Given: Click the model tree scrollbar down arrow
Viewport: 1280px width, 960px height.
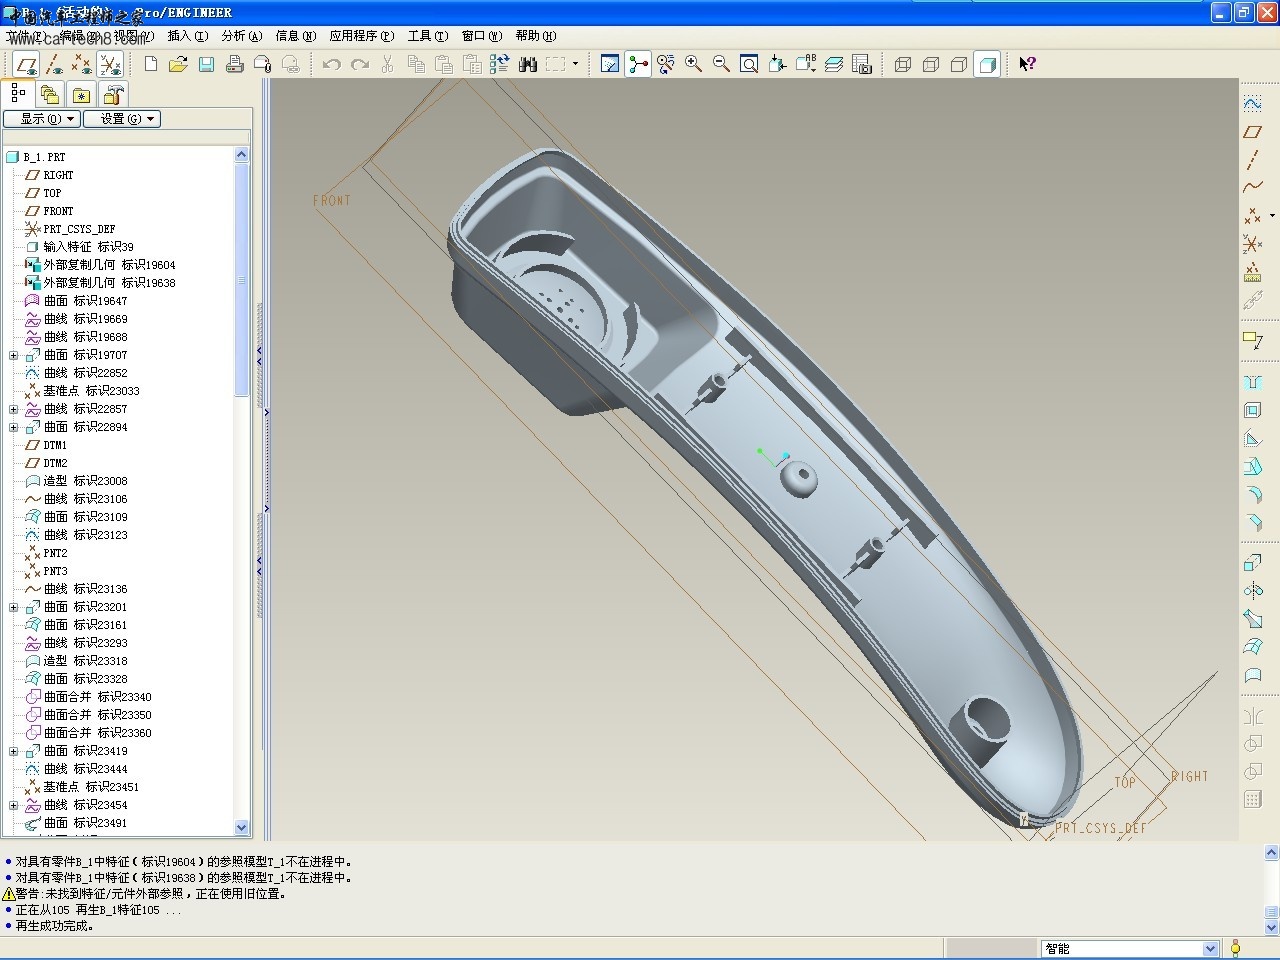Looking at the screenshot, I should point(241,827).
